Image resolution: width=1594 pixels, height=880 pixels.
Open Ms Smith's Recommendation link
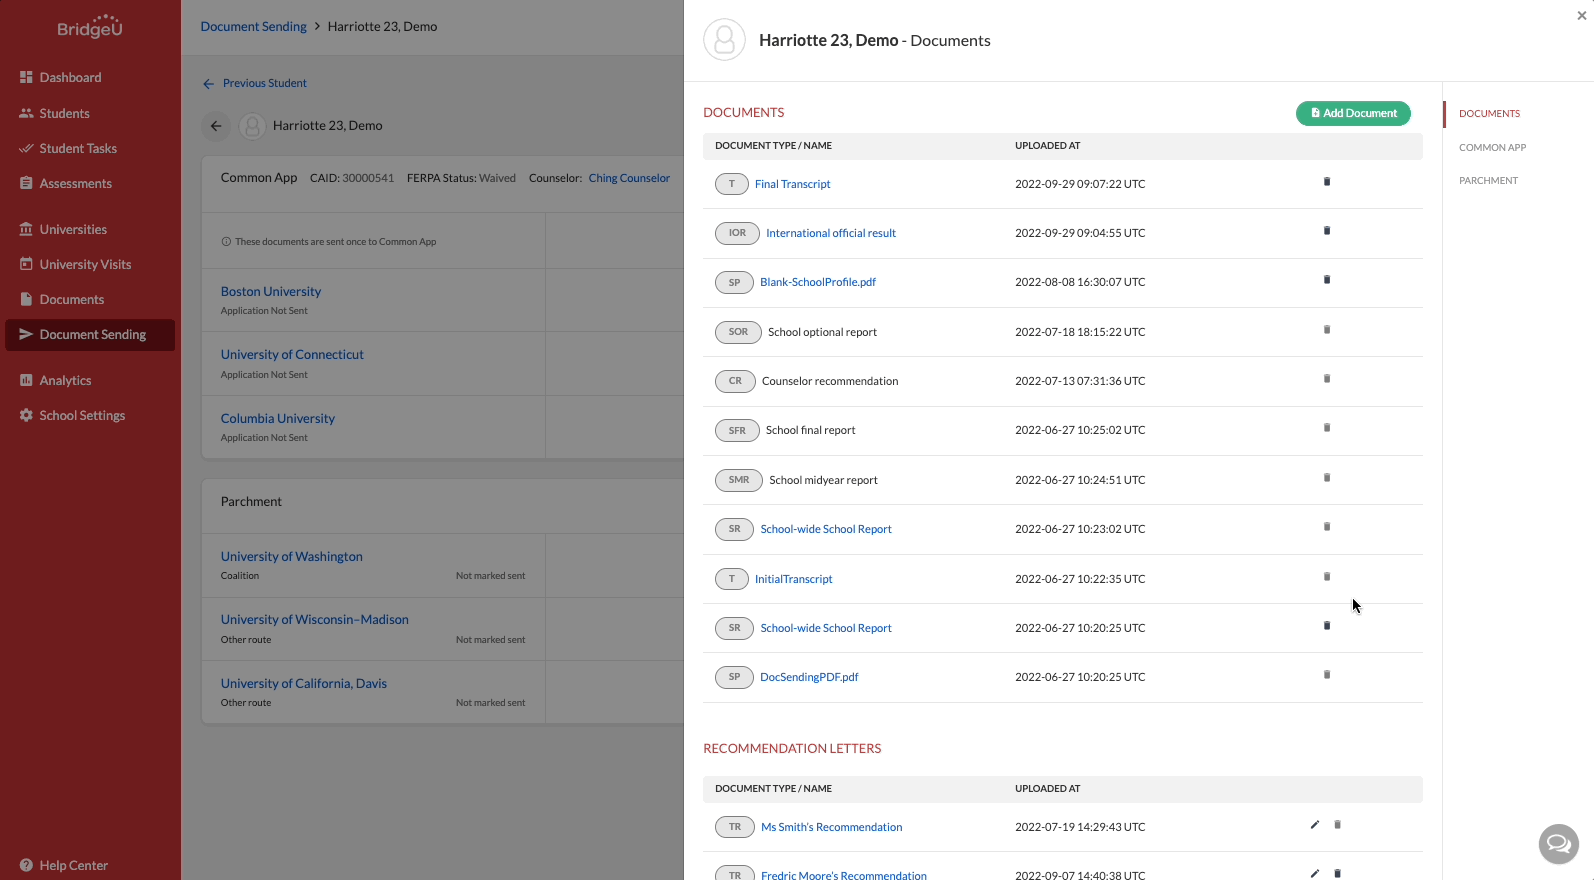[x=831, y=827]
